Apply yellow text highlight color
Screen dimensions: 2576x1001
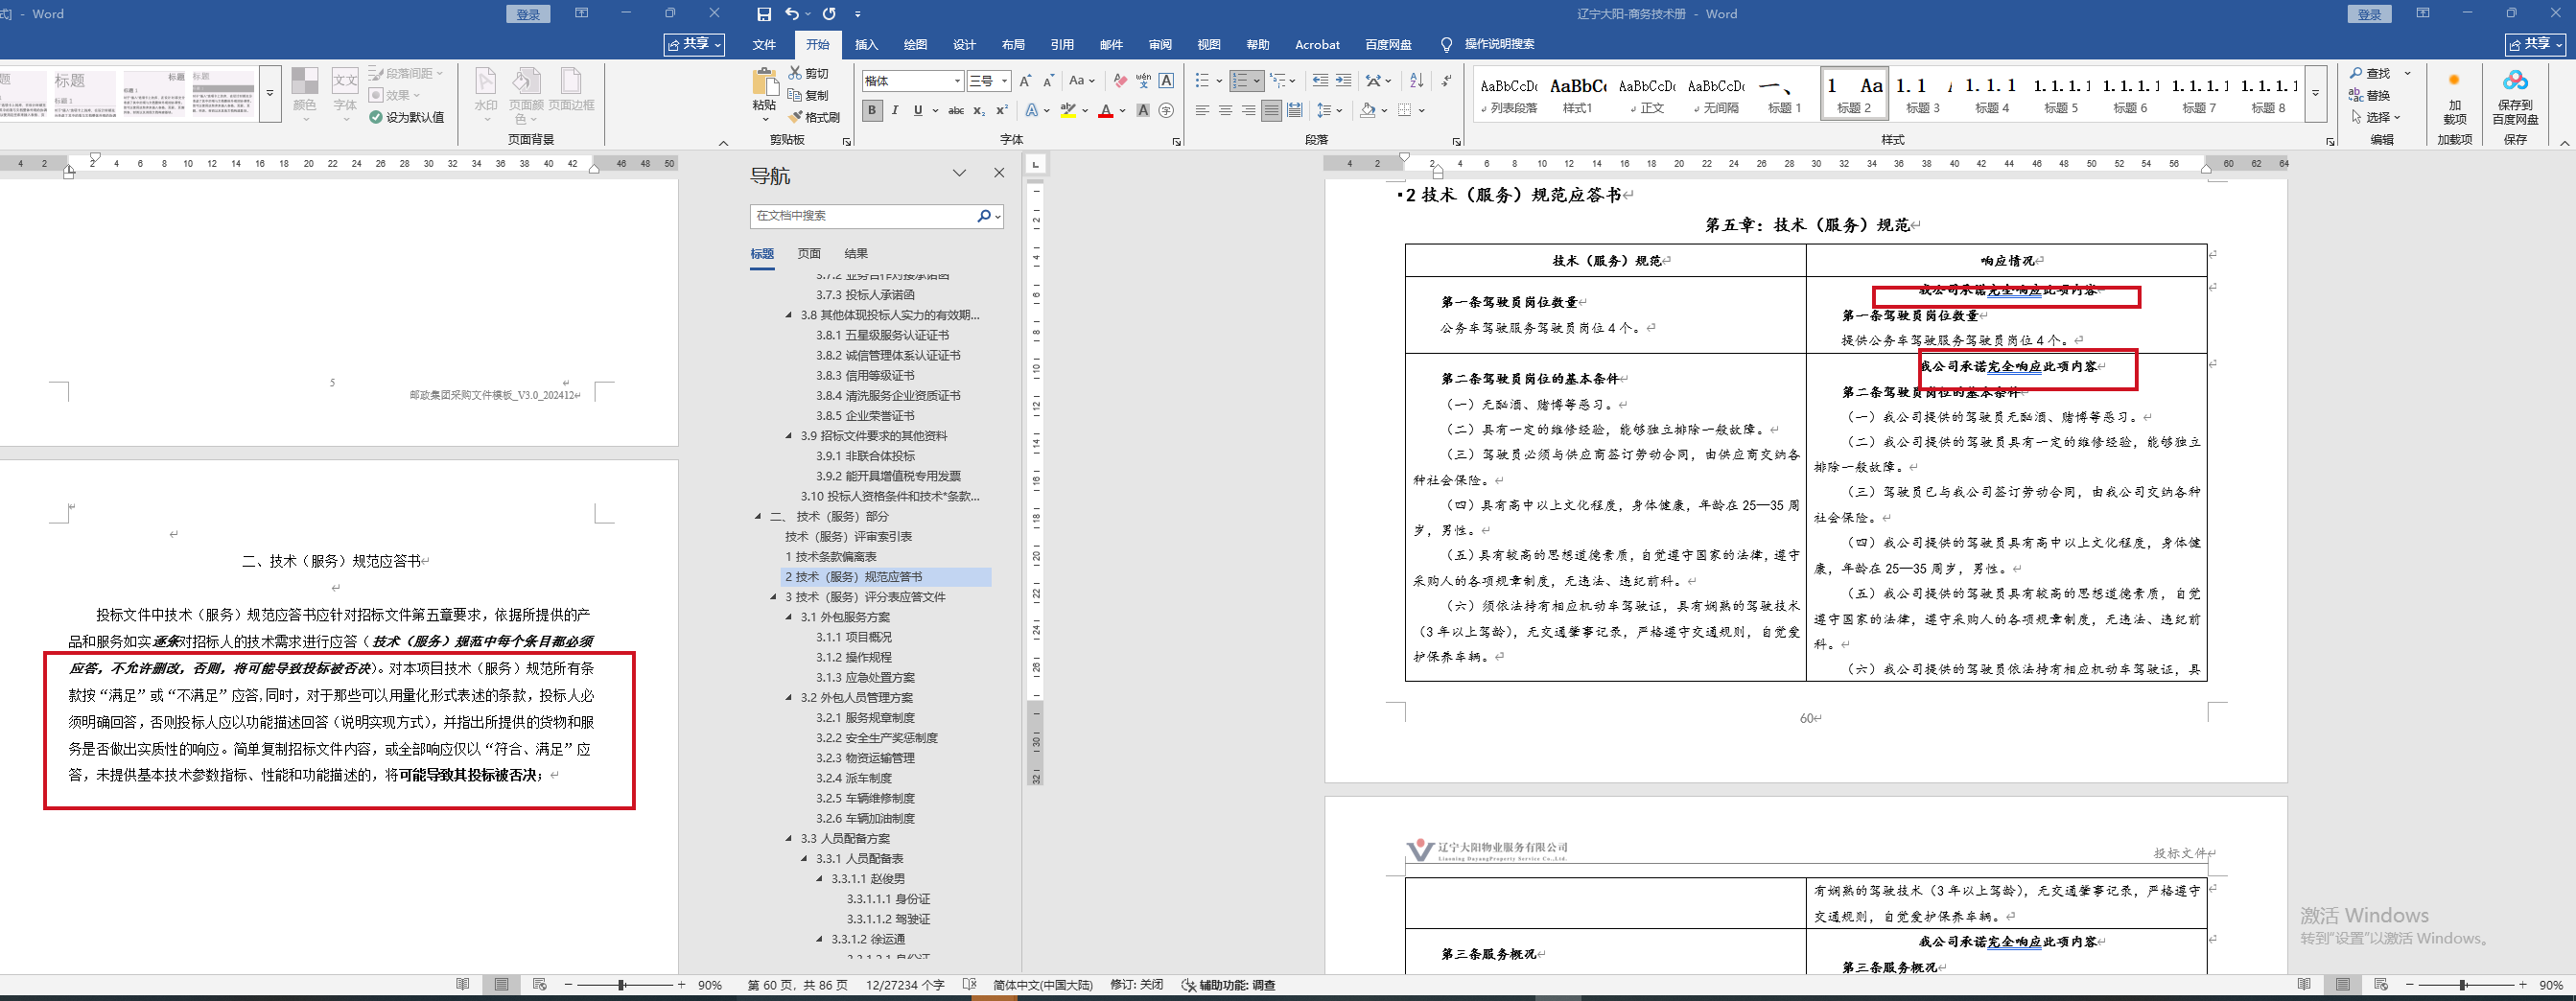click(x=1069, y=111)
